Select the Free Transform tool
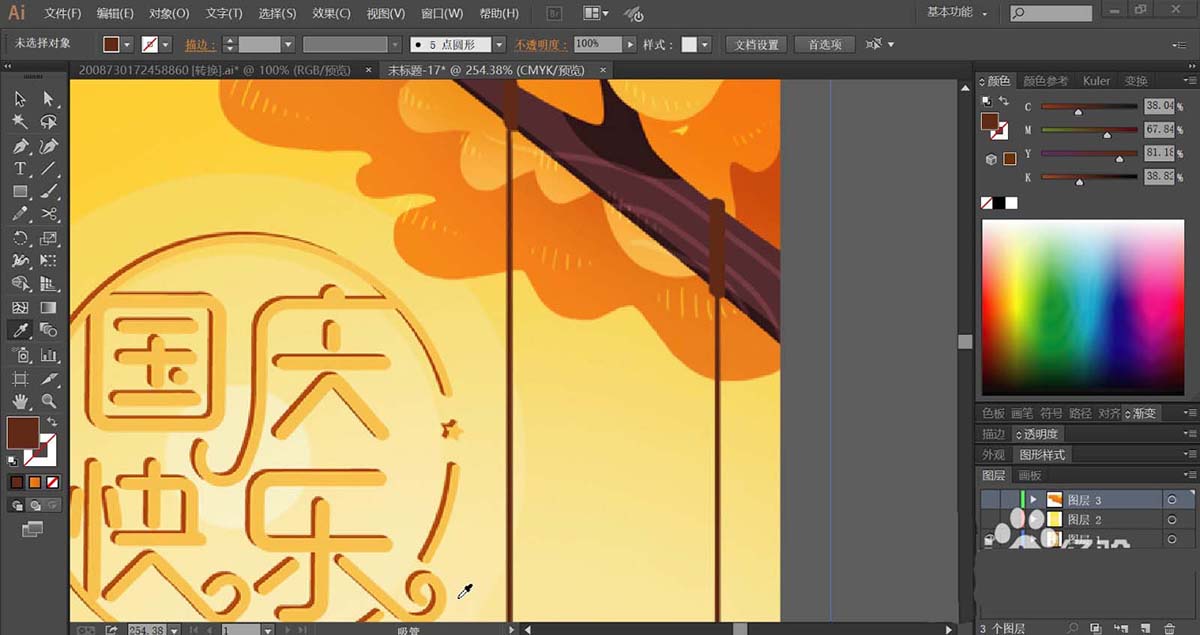 click(48, 261)
